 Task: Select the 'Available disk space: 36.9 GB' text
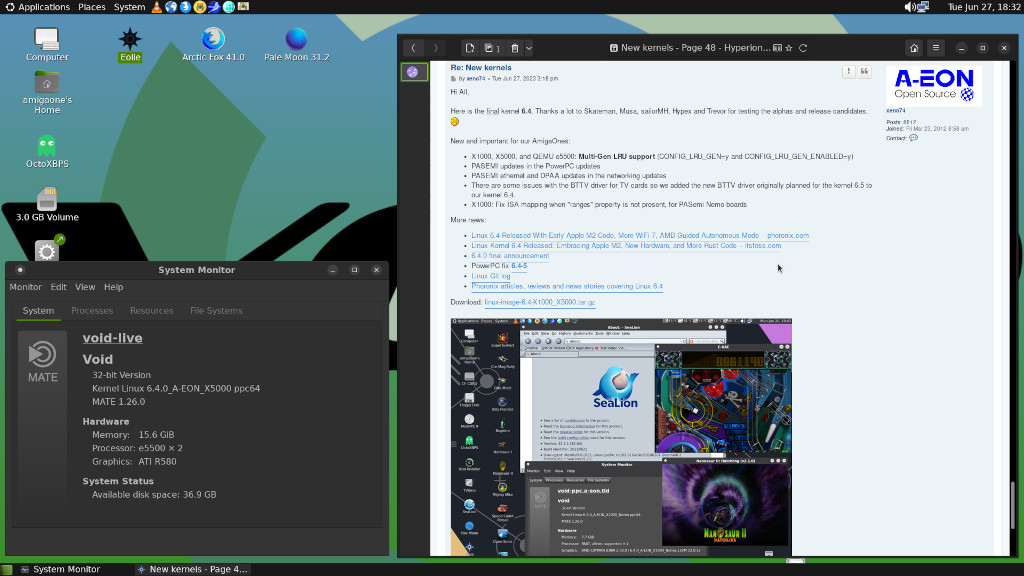click(153, 494)
